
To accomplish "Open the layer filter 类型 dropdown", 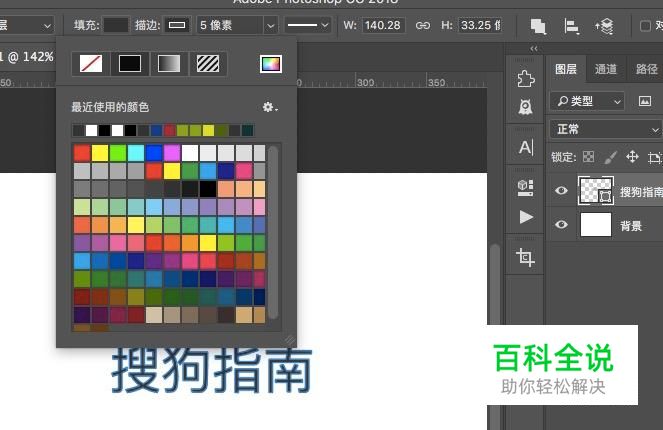I will (x=587, y=101).
